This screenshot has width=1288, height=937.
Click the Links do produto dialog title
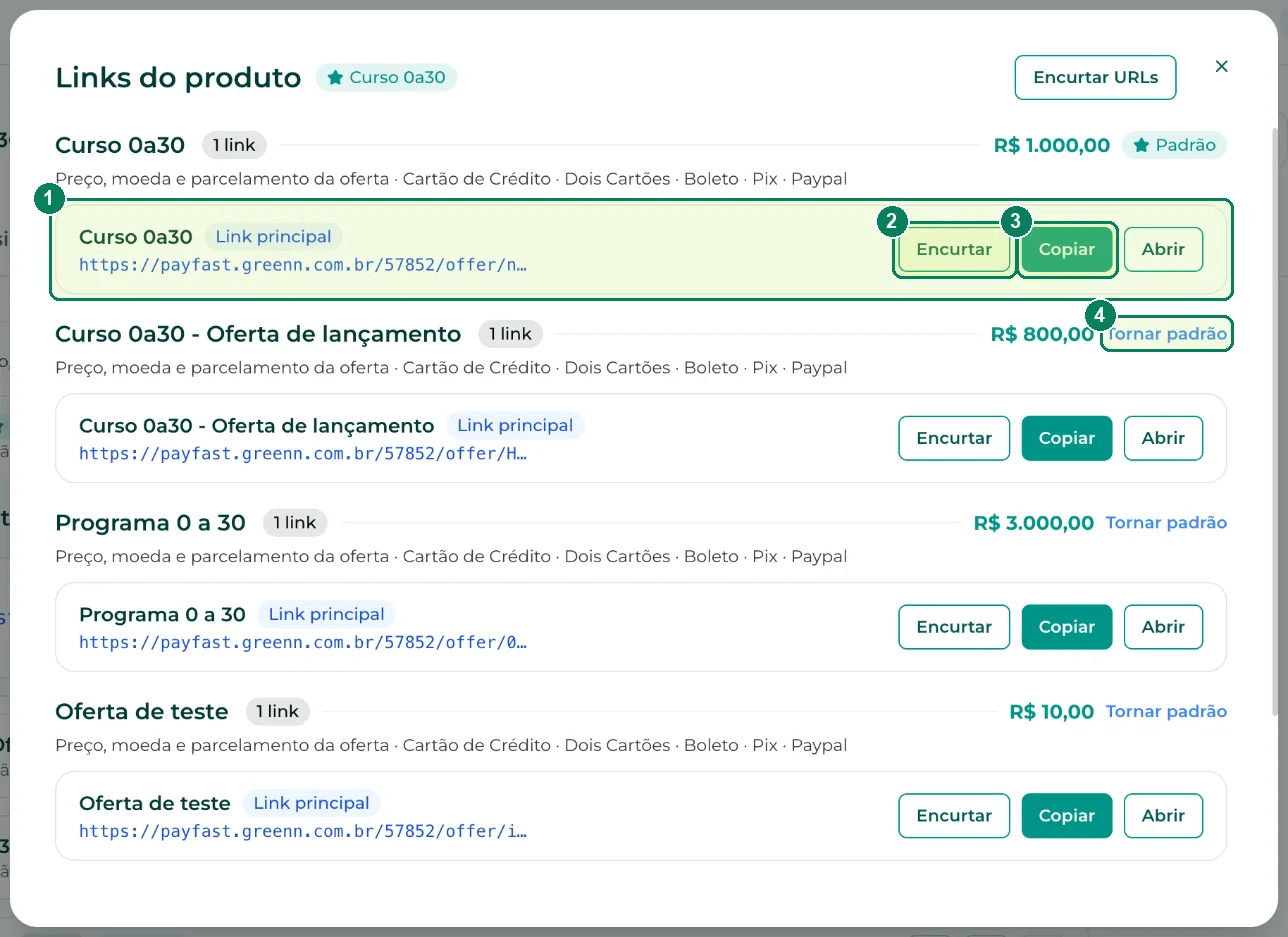[178, 77]
